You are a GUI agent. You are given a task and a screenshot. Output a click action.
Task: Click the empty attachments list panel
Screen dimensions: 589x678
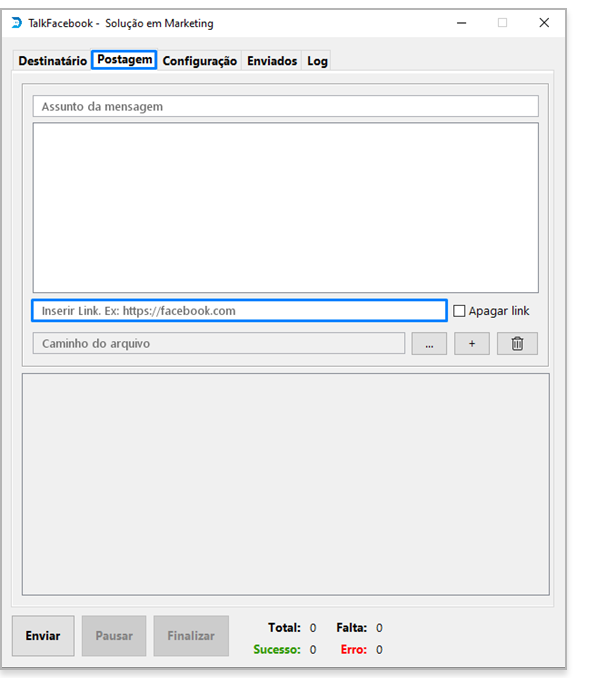pyautogui.click(x=285, y=484)
